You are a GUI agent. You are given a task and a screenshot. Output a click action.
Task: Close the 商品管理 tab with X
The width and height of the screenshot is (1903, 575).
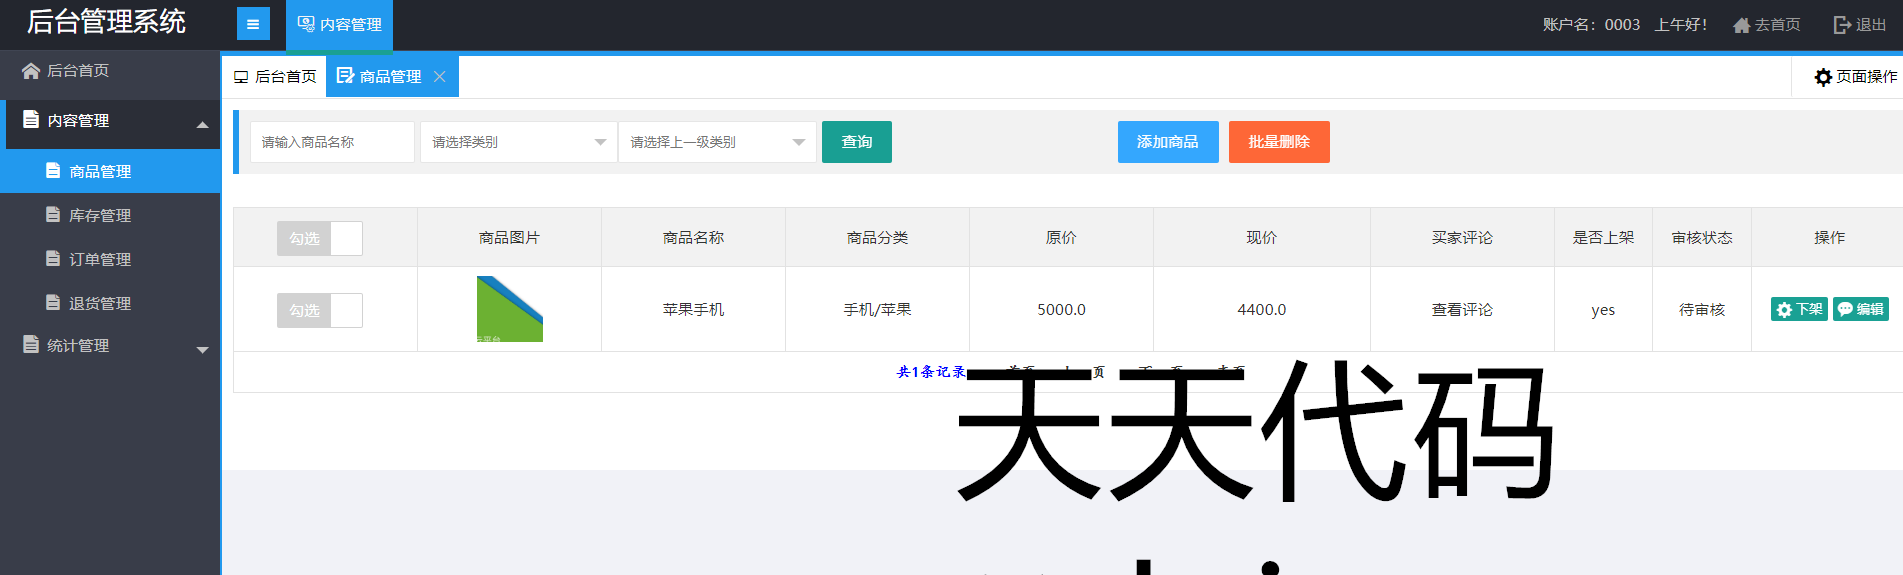440,77
